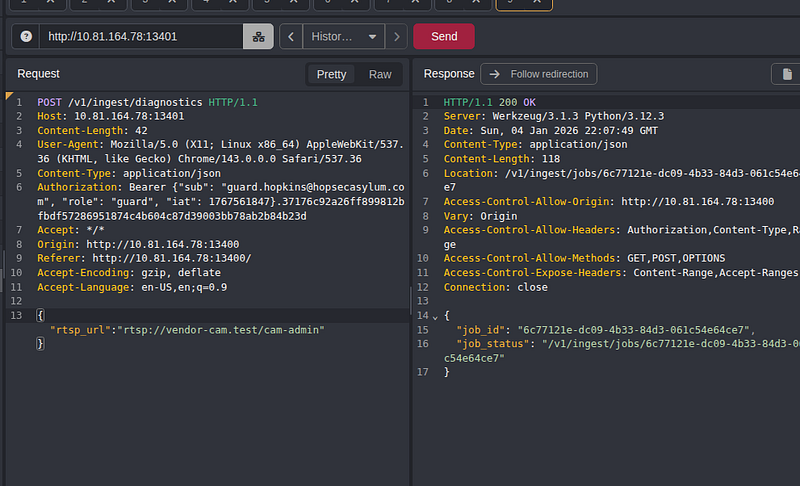Click the Accept: */* header
Screen dimensions: 800x486
pos(70,230)
